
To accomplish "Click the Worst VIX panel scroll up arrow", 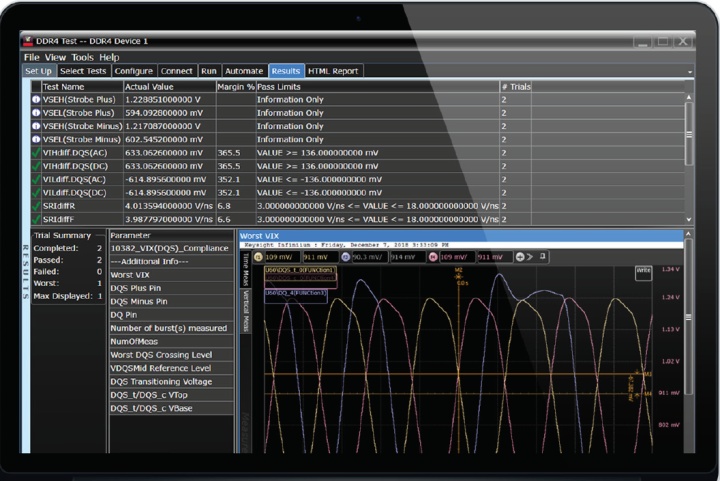I will [x=688, y=234].
